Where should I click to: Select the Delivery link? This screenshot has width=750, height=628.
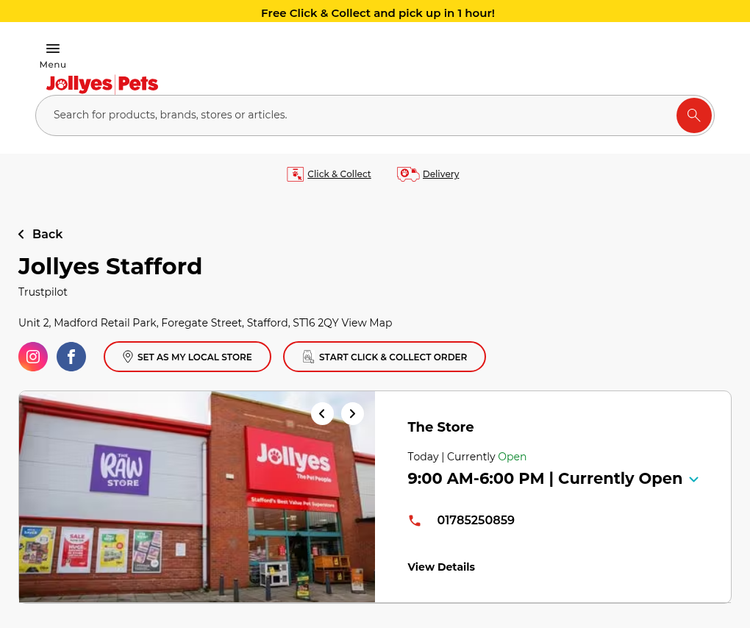tap(441, 174)
